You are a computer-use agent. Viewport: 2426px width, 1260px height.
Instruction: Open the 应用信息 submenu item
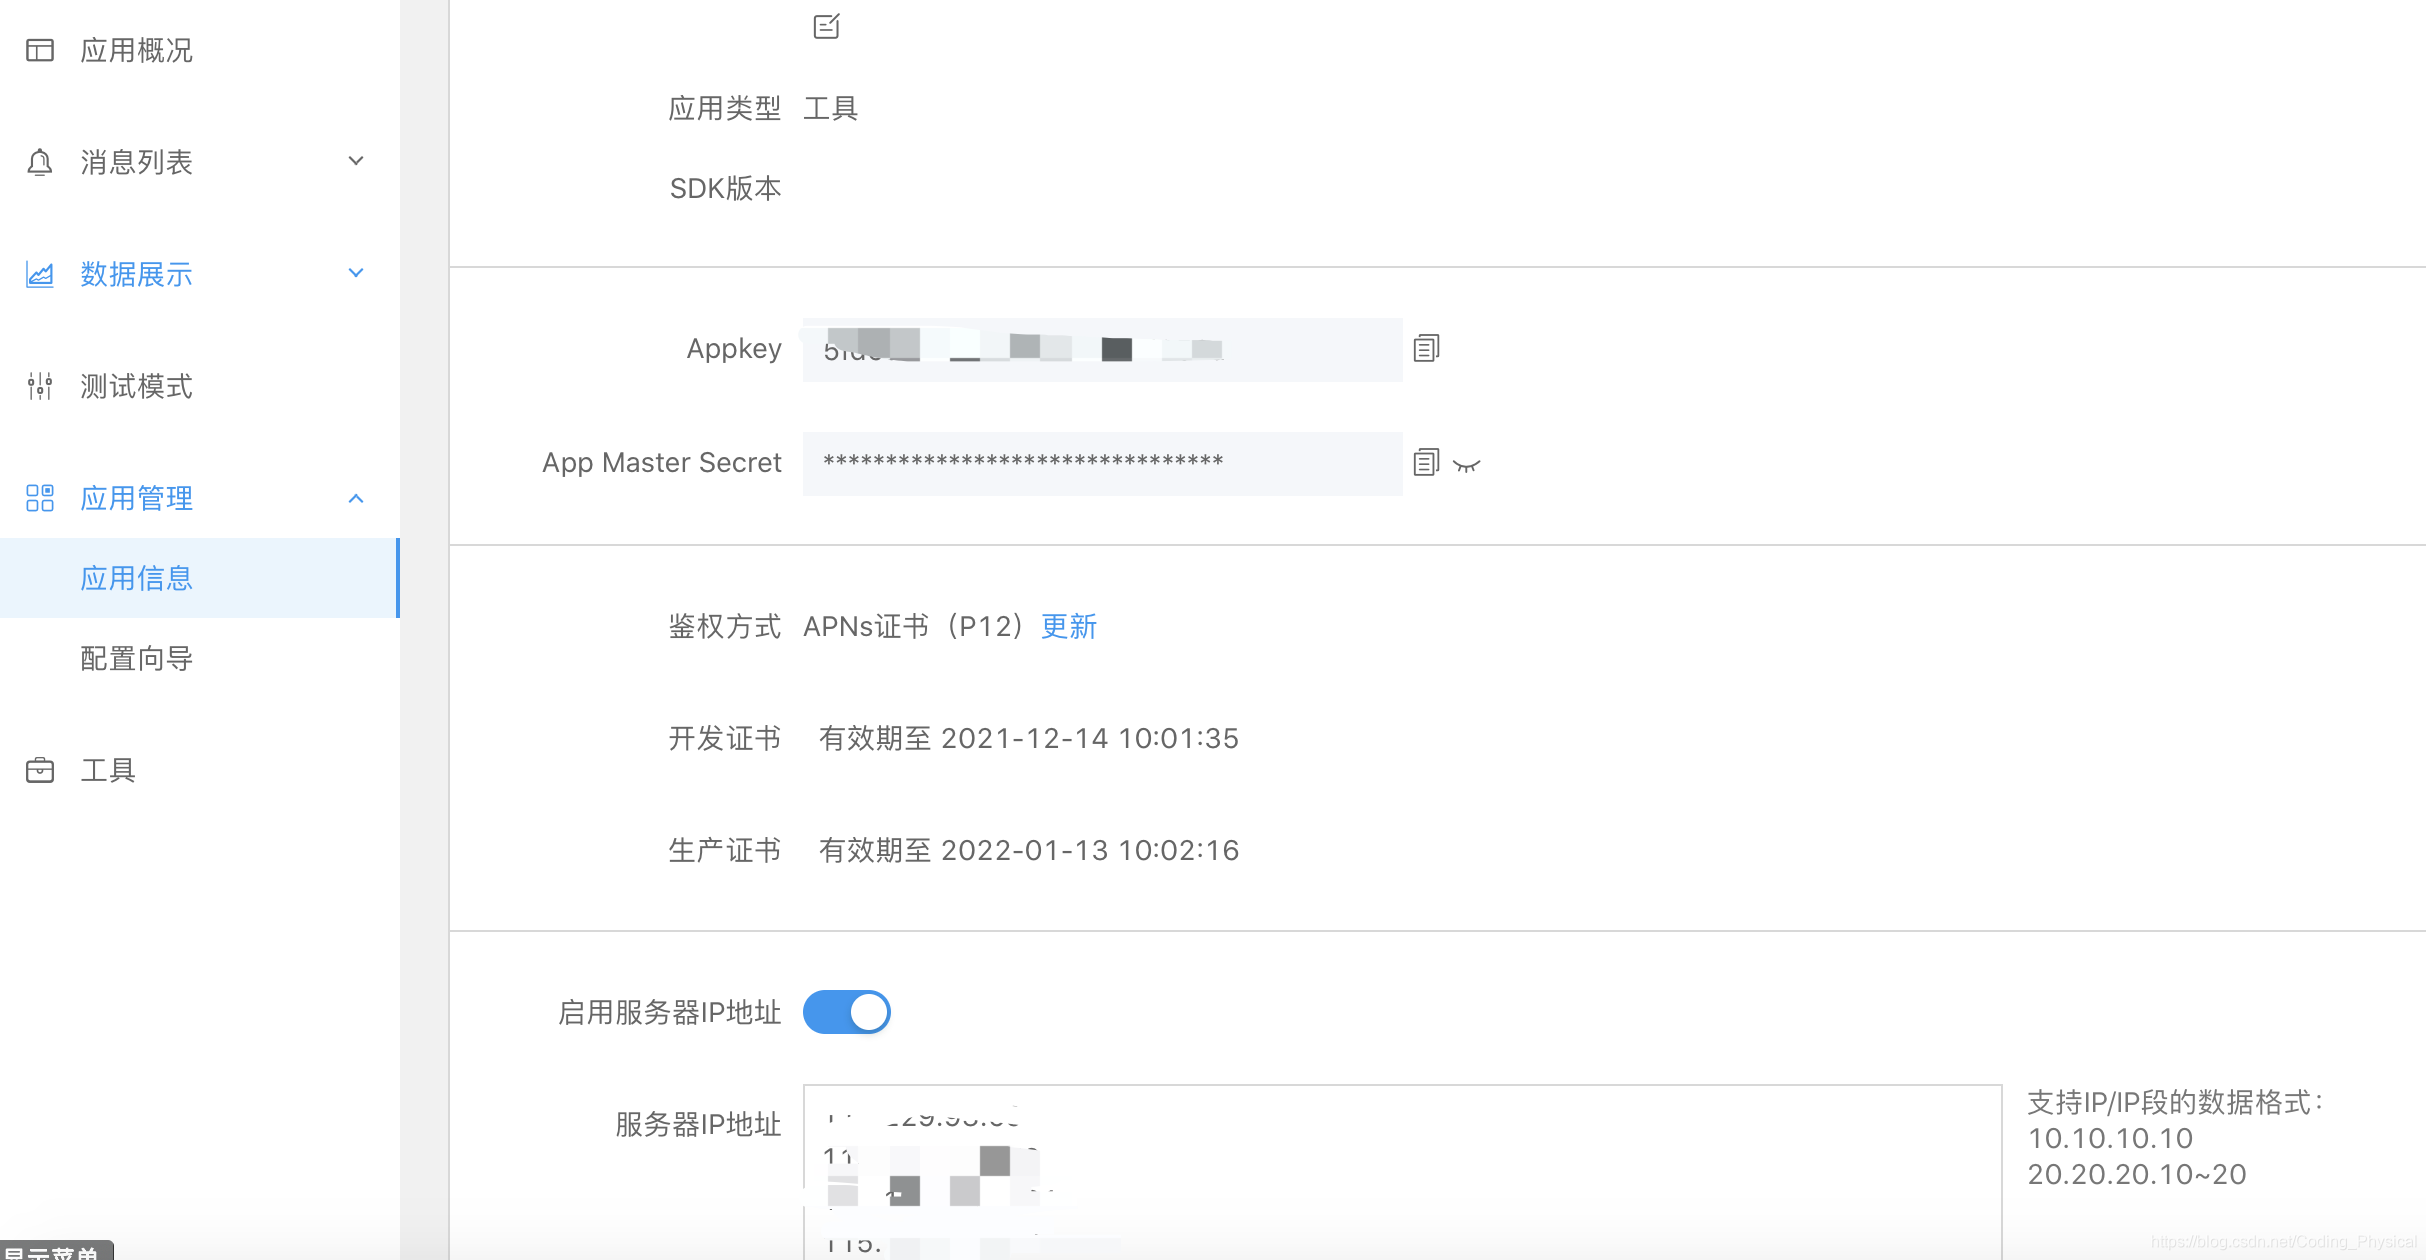coord(136,578)
